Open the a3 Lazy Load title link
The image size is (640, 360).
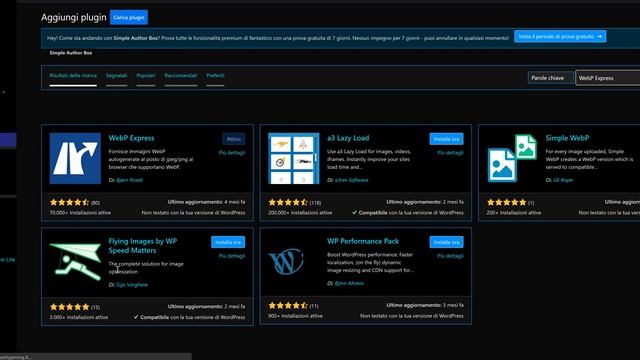(348, 138)
